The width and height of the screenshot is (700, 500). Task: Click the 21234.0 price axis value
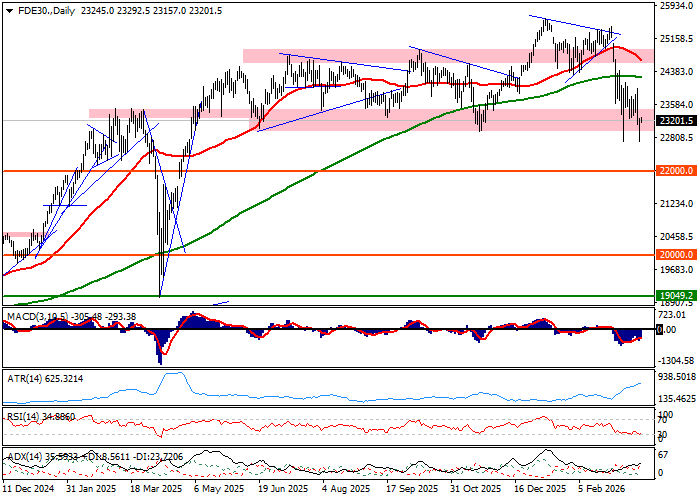coord(677,204)
